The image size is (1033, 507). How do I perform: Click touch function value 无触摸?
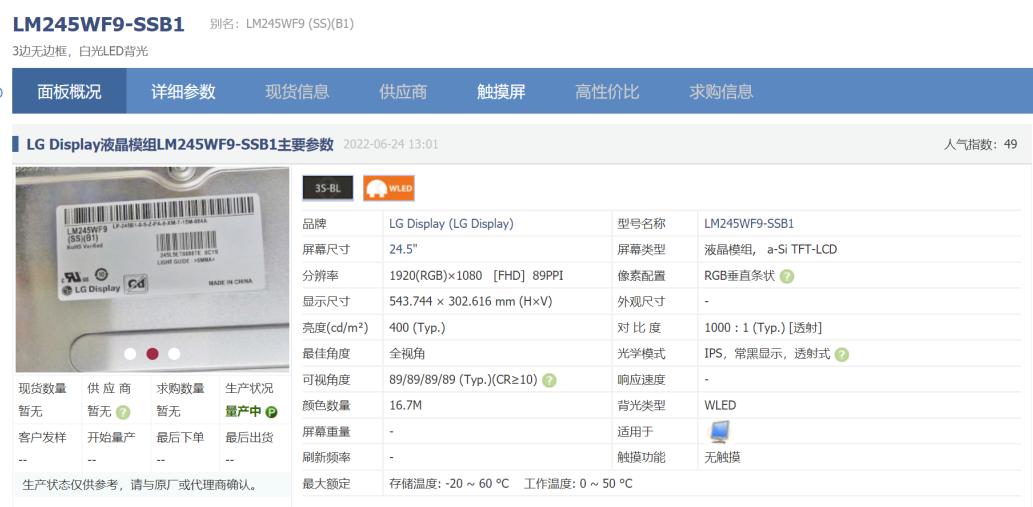(x=722, y=457)
